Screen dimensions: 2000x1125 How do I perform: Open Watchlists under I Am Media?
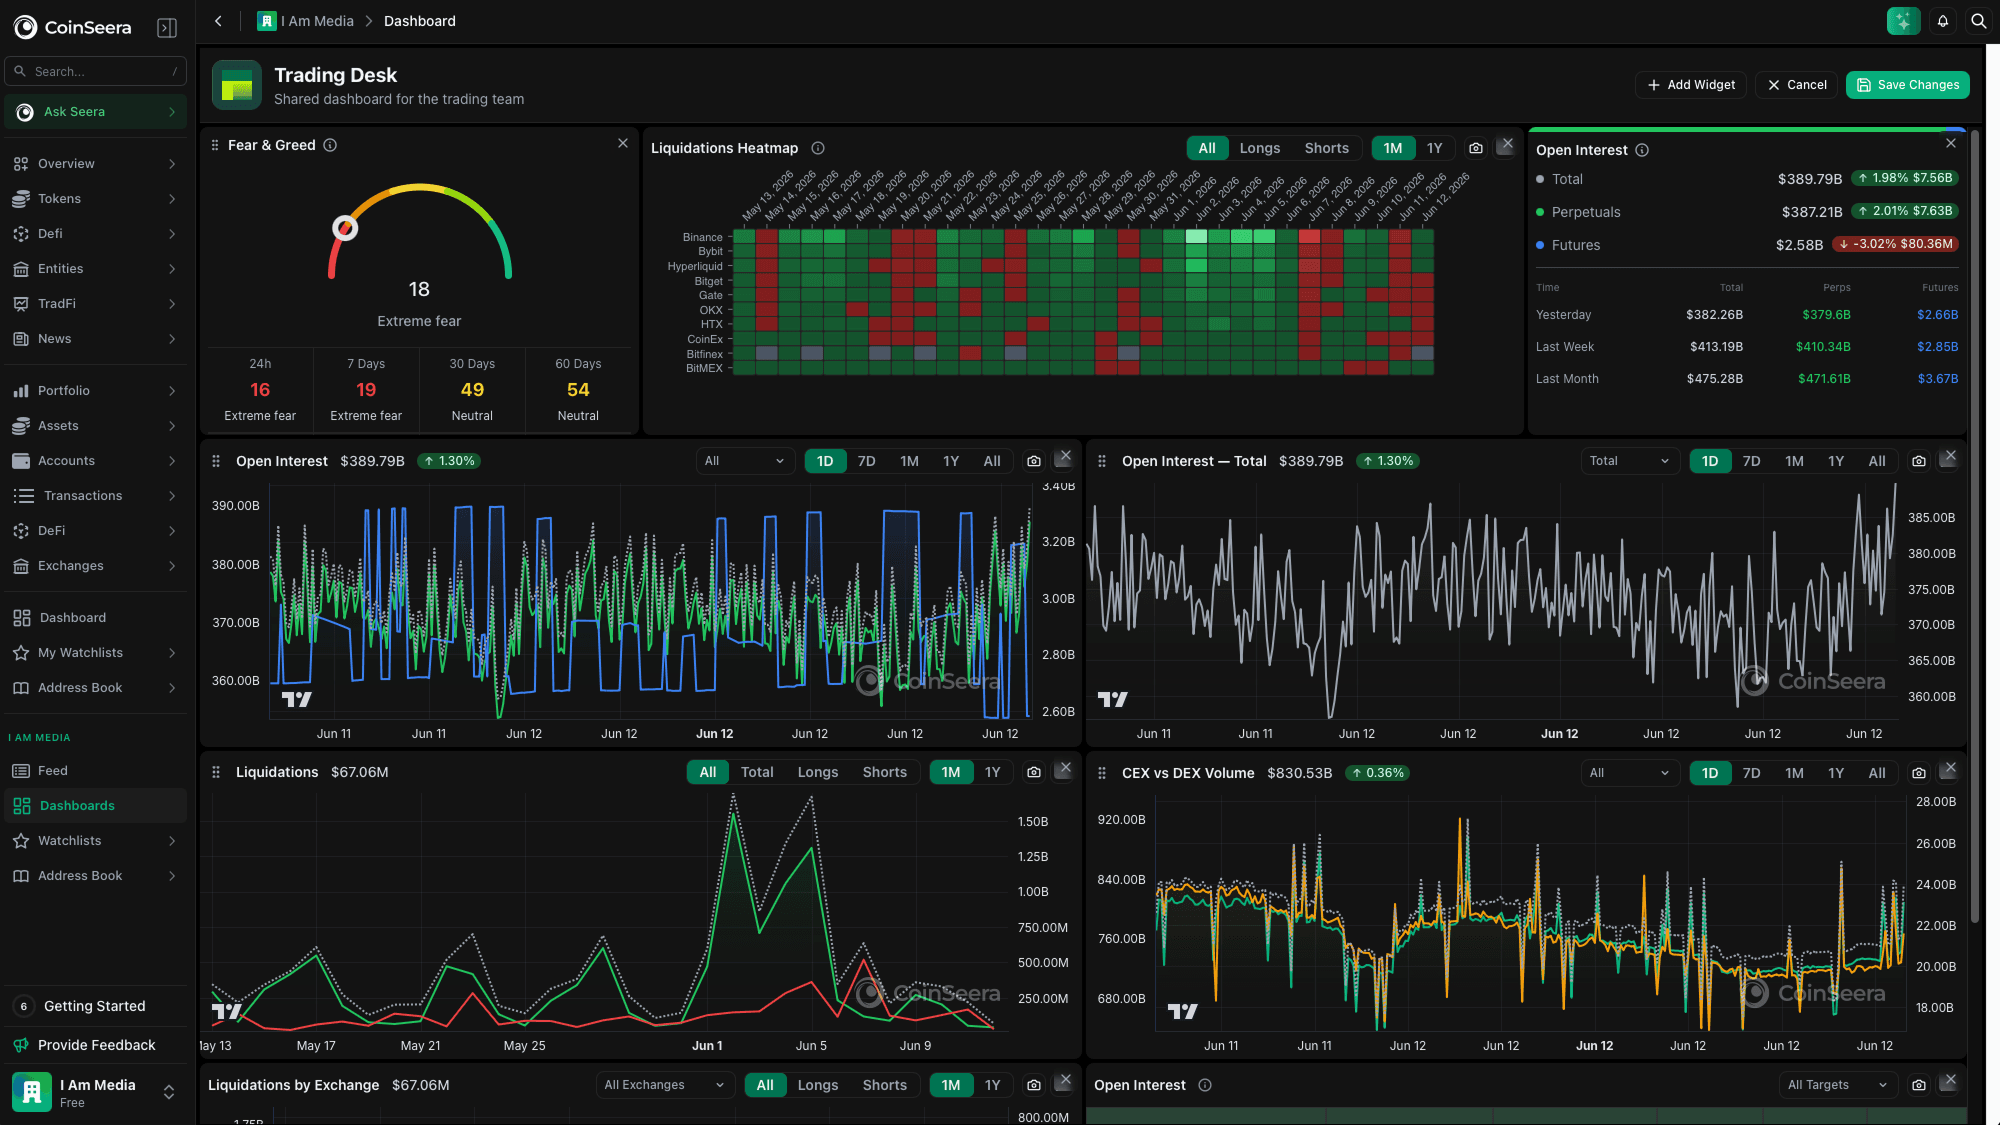point(95,841)
